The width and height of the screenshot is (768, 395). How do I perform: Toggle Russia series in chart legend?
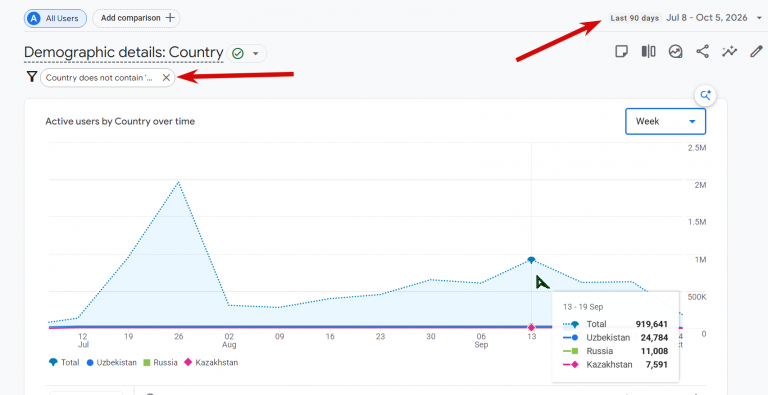160,363
